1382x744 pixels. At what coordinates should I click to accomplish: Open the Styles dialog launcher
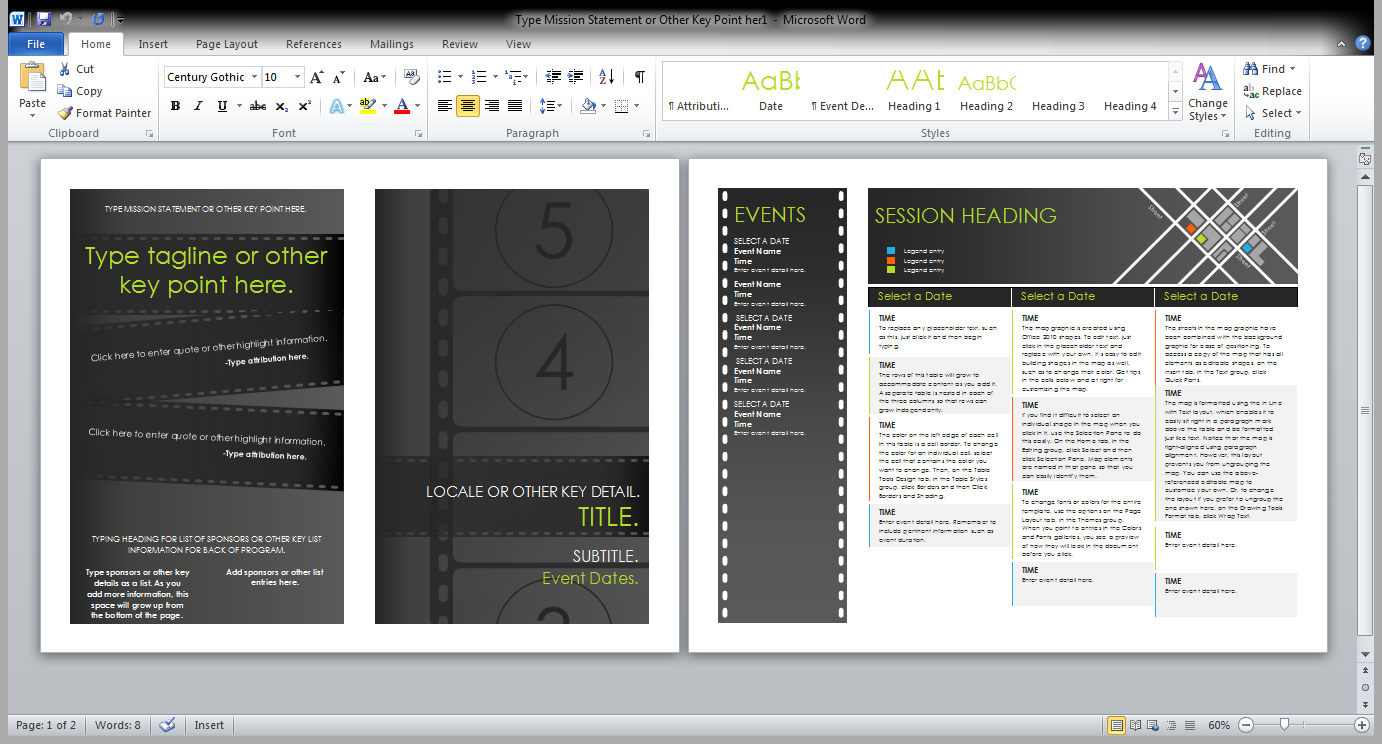tap(1226, 132)
